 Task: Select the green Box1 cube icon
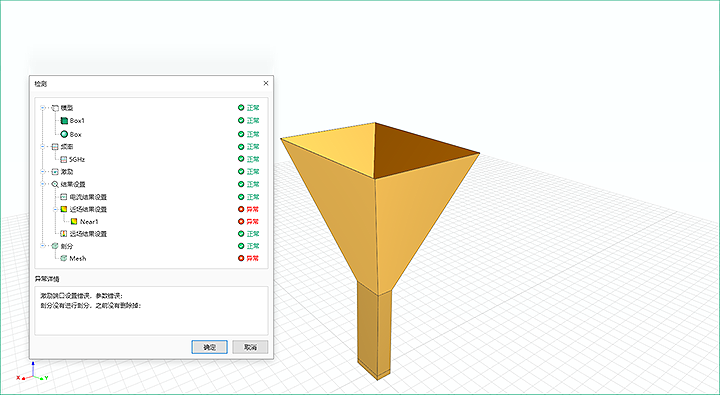tap(64, 121)
